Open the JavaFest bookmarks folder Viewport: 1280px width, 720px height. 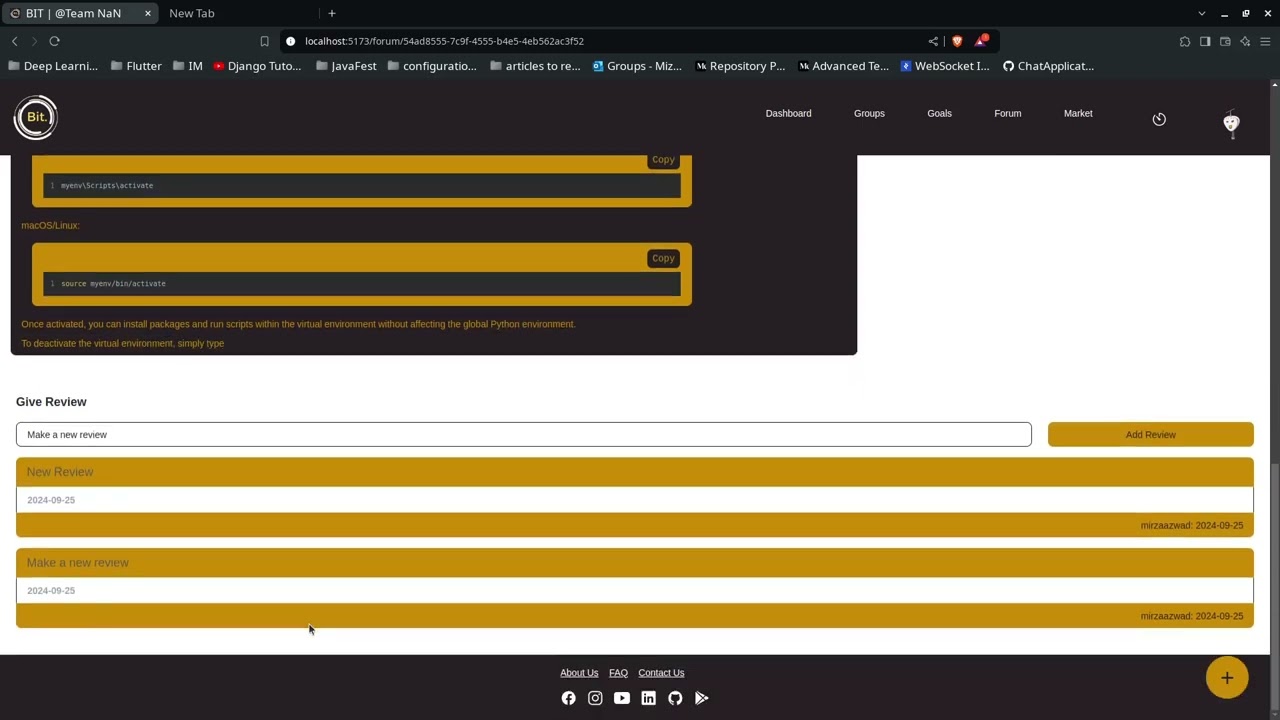[x=346, y=66]
